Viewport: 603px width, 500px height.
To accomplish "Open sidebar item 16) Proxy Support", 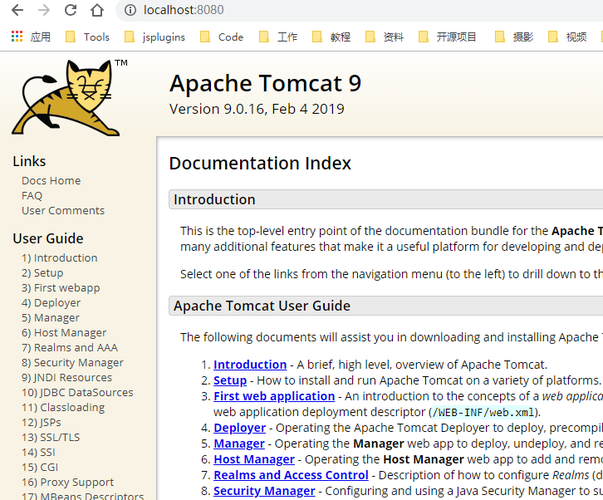I will click(x=68, y=482).
